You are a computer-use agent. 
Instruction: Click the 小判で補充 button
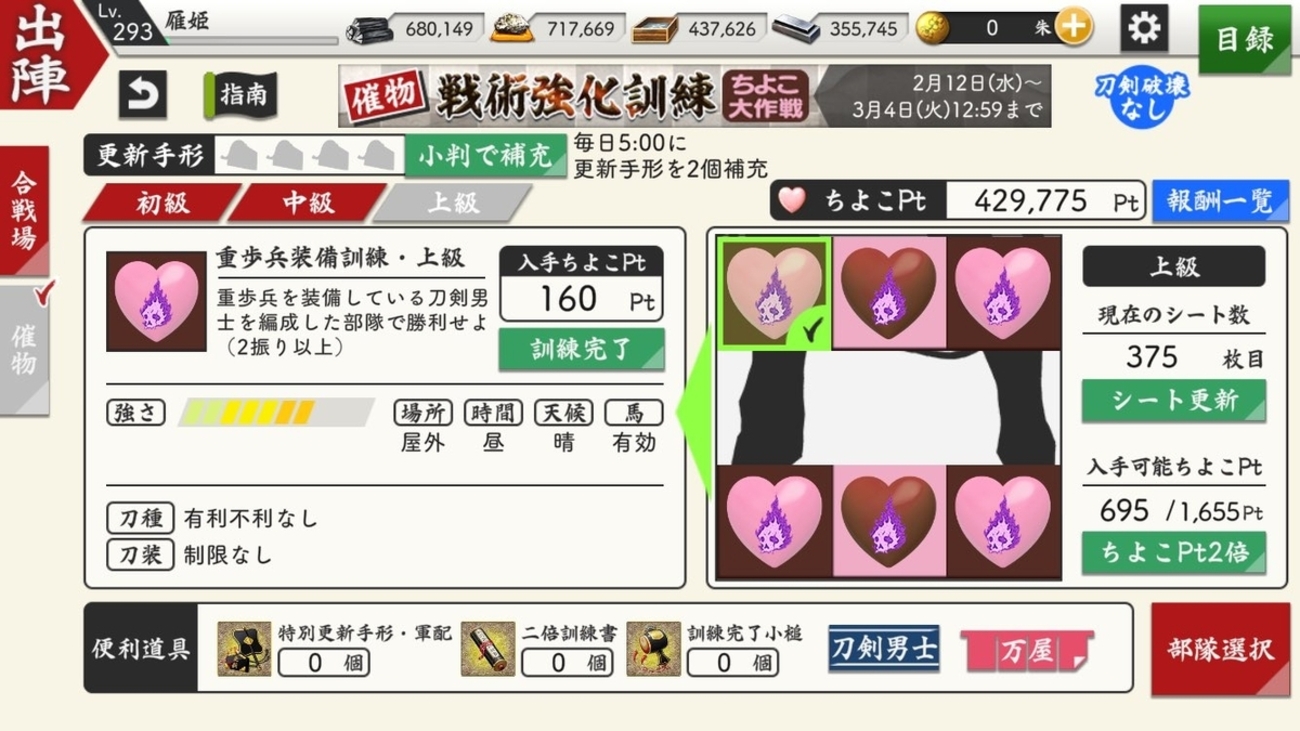(x=486, y=156)
